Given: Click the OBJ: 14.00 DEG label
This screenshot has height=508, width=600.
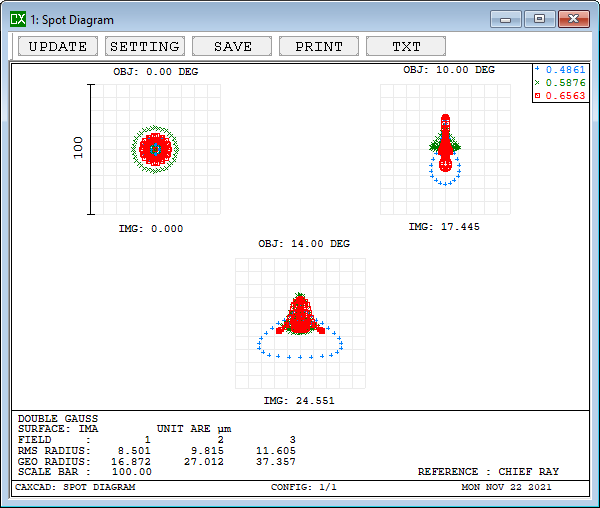Looking at the screenshot, I should (304, 244).
